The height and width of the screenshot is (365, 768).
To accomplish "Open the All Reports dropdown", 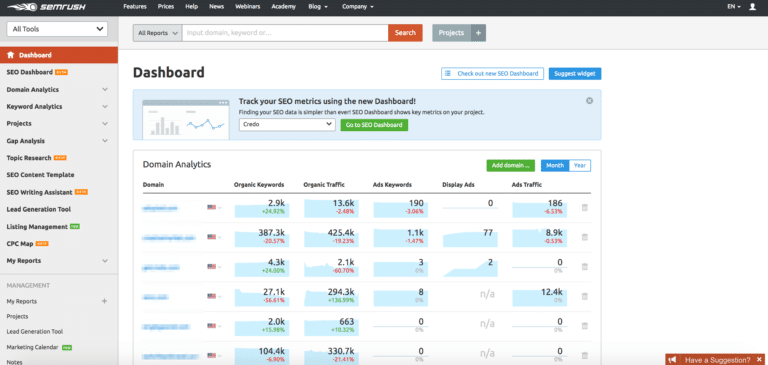I will [157, 33].
